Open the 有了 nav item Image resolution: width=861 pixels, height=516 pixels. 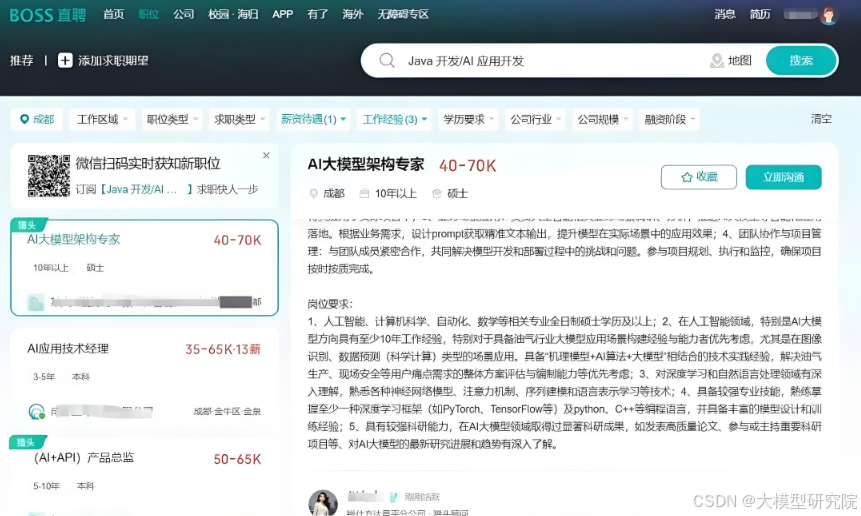(317, 14)
